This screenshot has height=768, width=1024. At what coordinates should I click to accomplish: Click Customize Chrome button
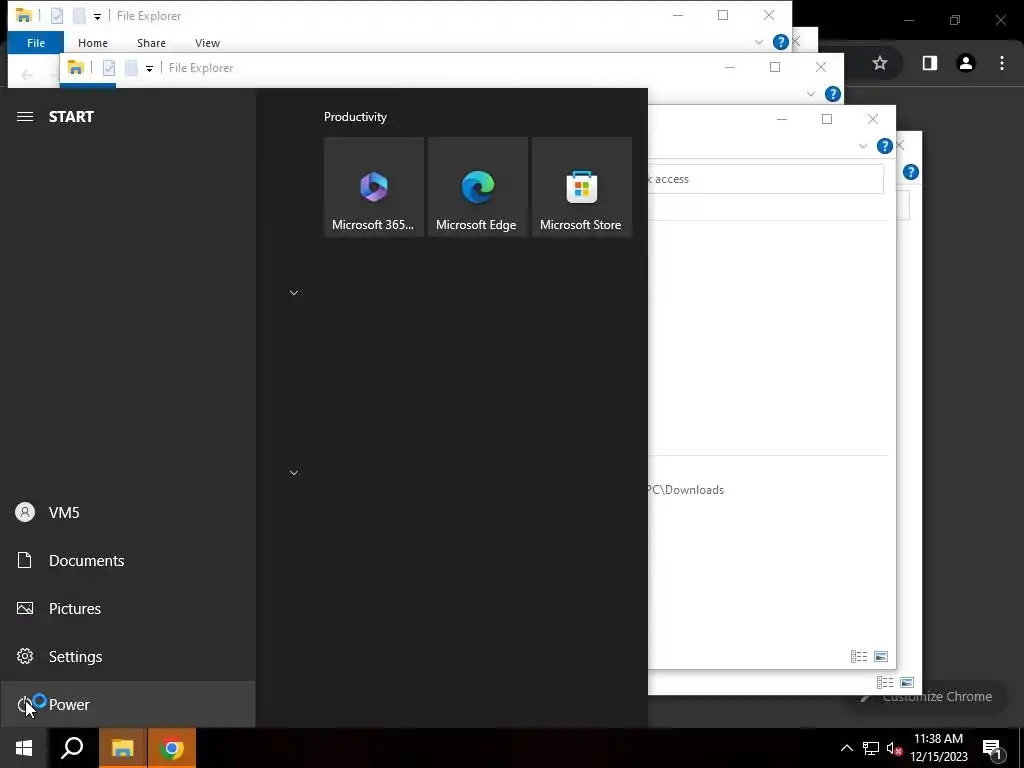(x=927, y=697)
